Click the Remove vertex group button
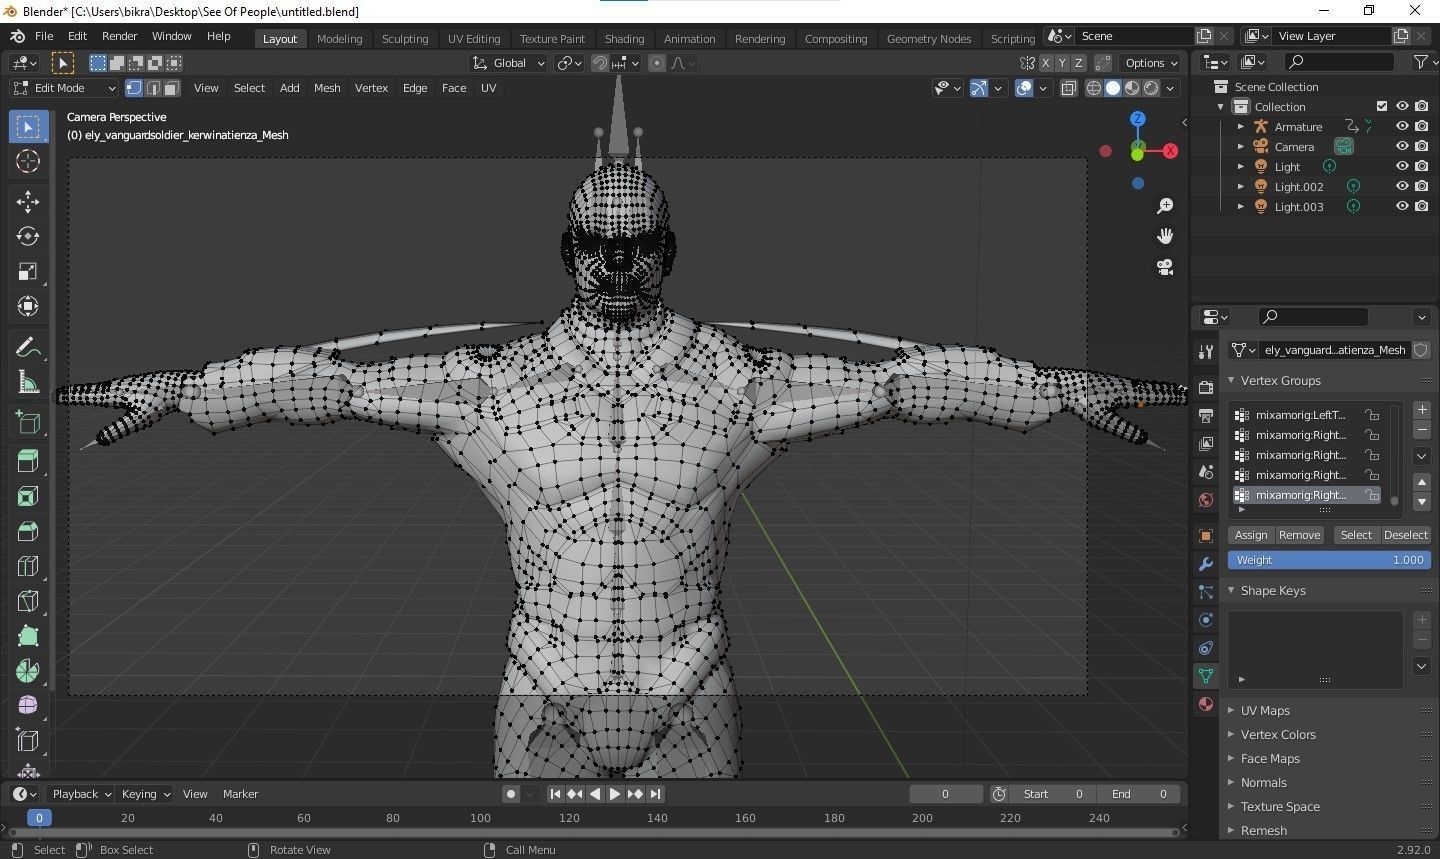Image resolution: width=1440 pixels, height=859 pixels. click(1300, 535)
